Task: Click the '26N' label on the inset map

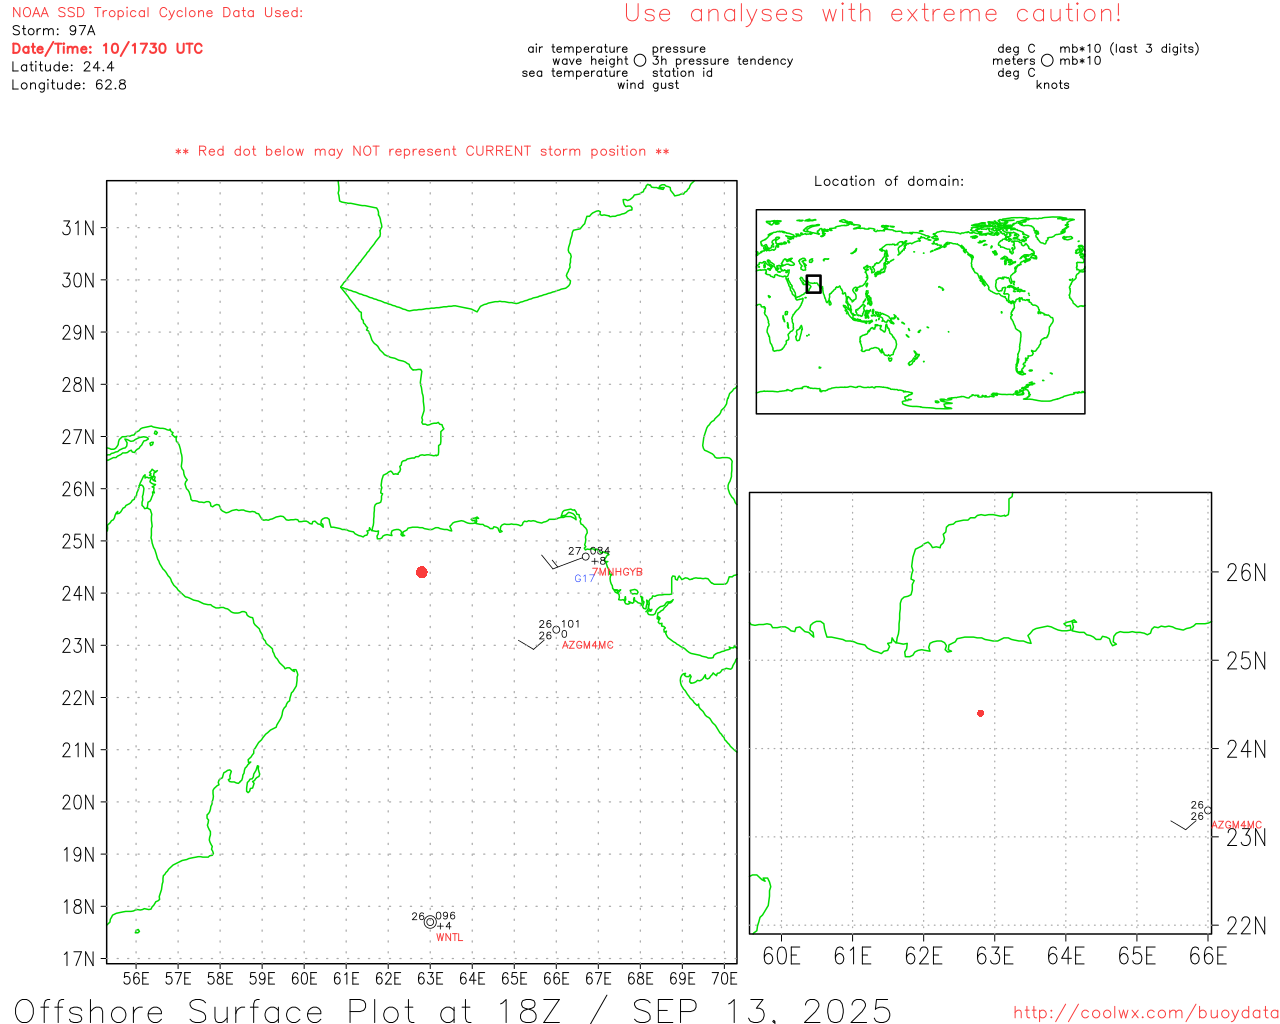Action: click(x=1246, y=573)
